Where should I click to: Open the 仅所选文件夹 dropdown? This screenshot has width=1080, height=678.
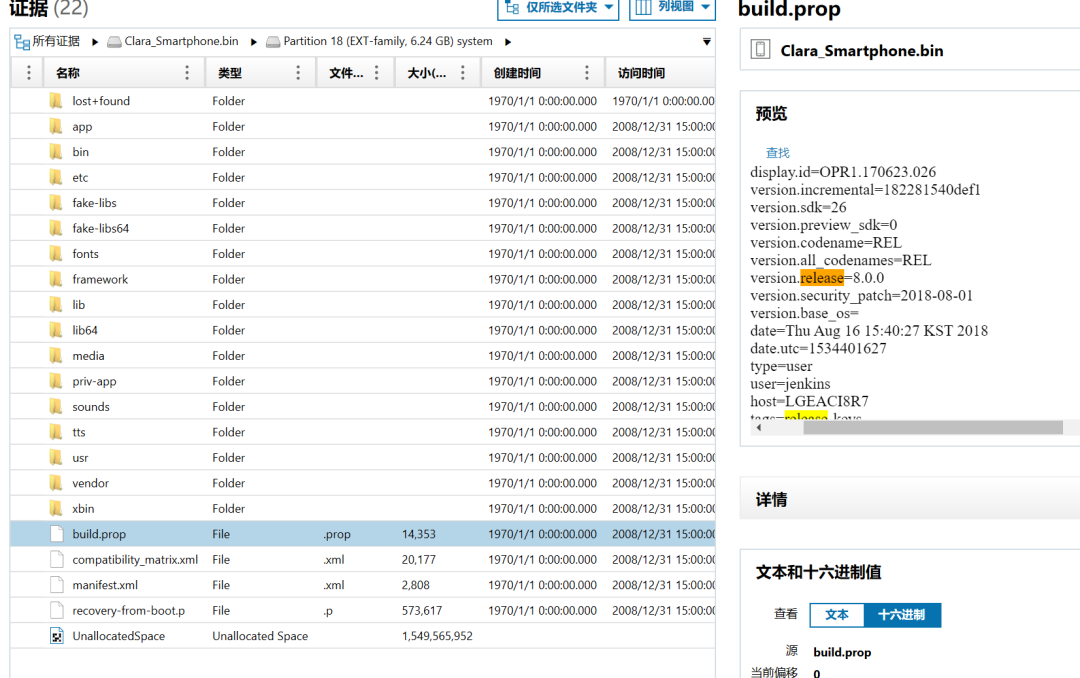point(558,8)
